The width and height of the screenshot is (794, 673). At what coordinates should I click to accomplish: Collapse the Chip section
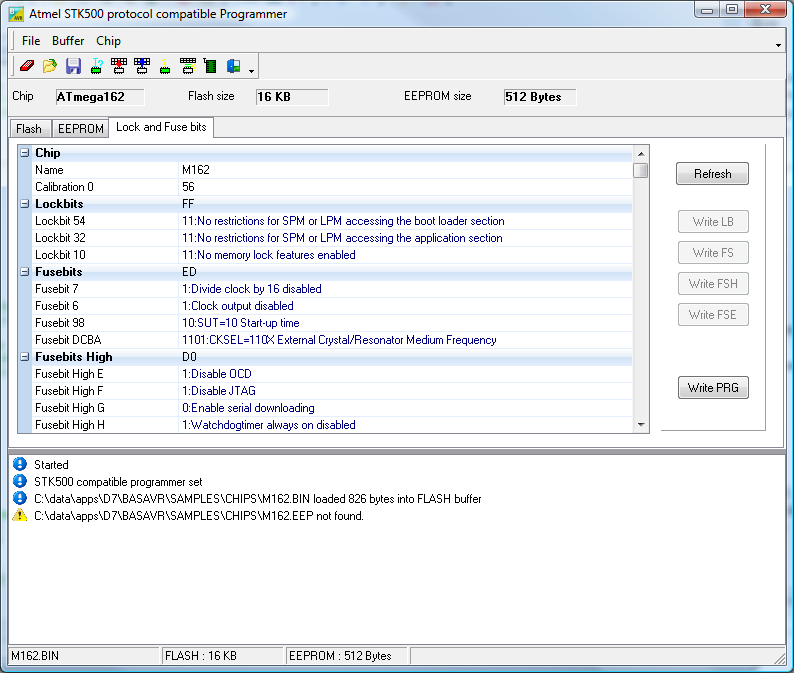(x=24, y=152)
